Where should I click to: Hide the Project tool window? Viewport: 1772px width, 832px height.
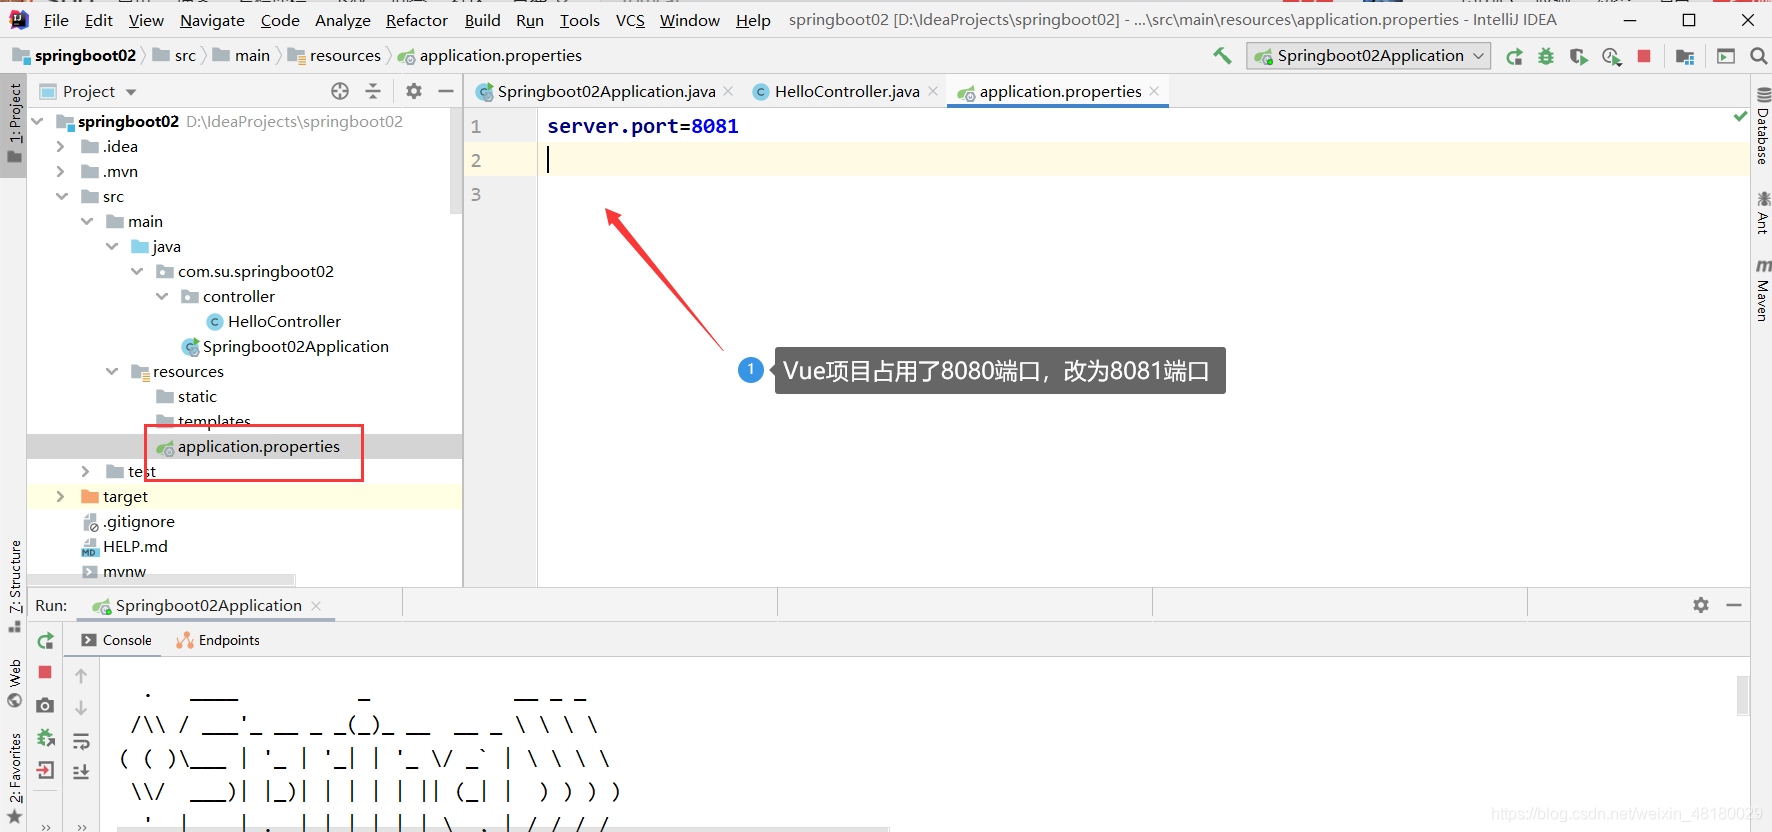446,91
